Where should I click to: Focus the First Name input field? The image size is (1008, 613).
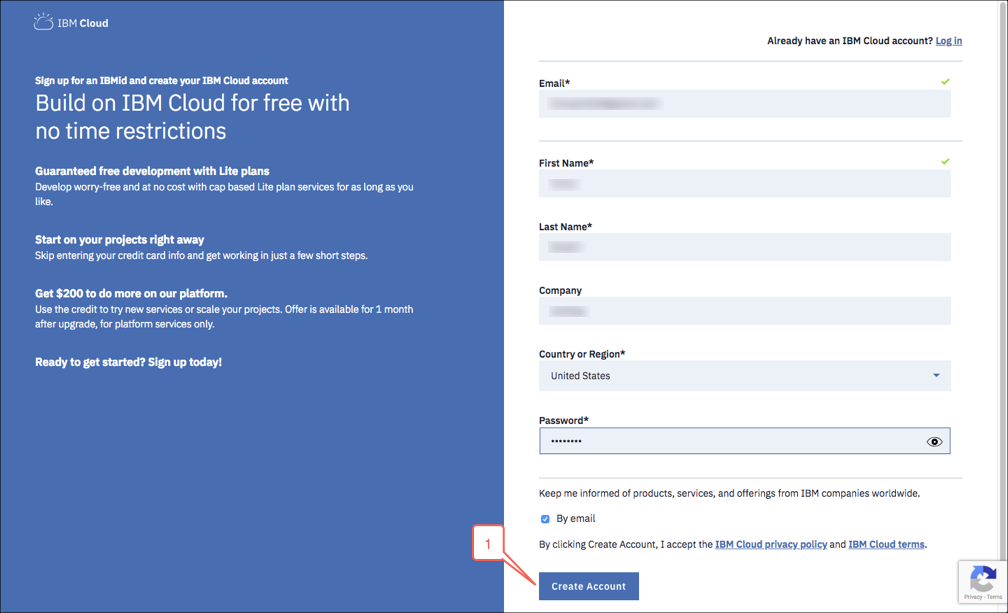click(x=744, y=184)
